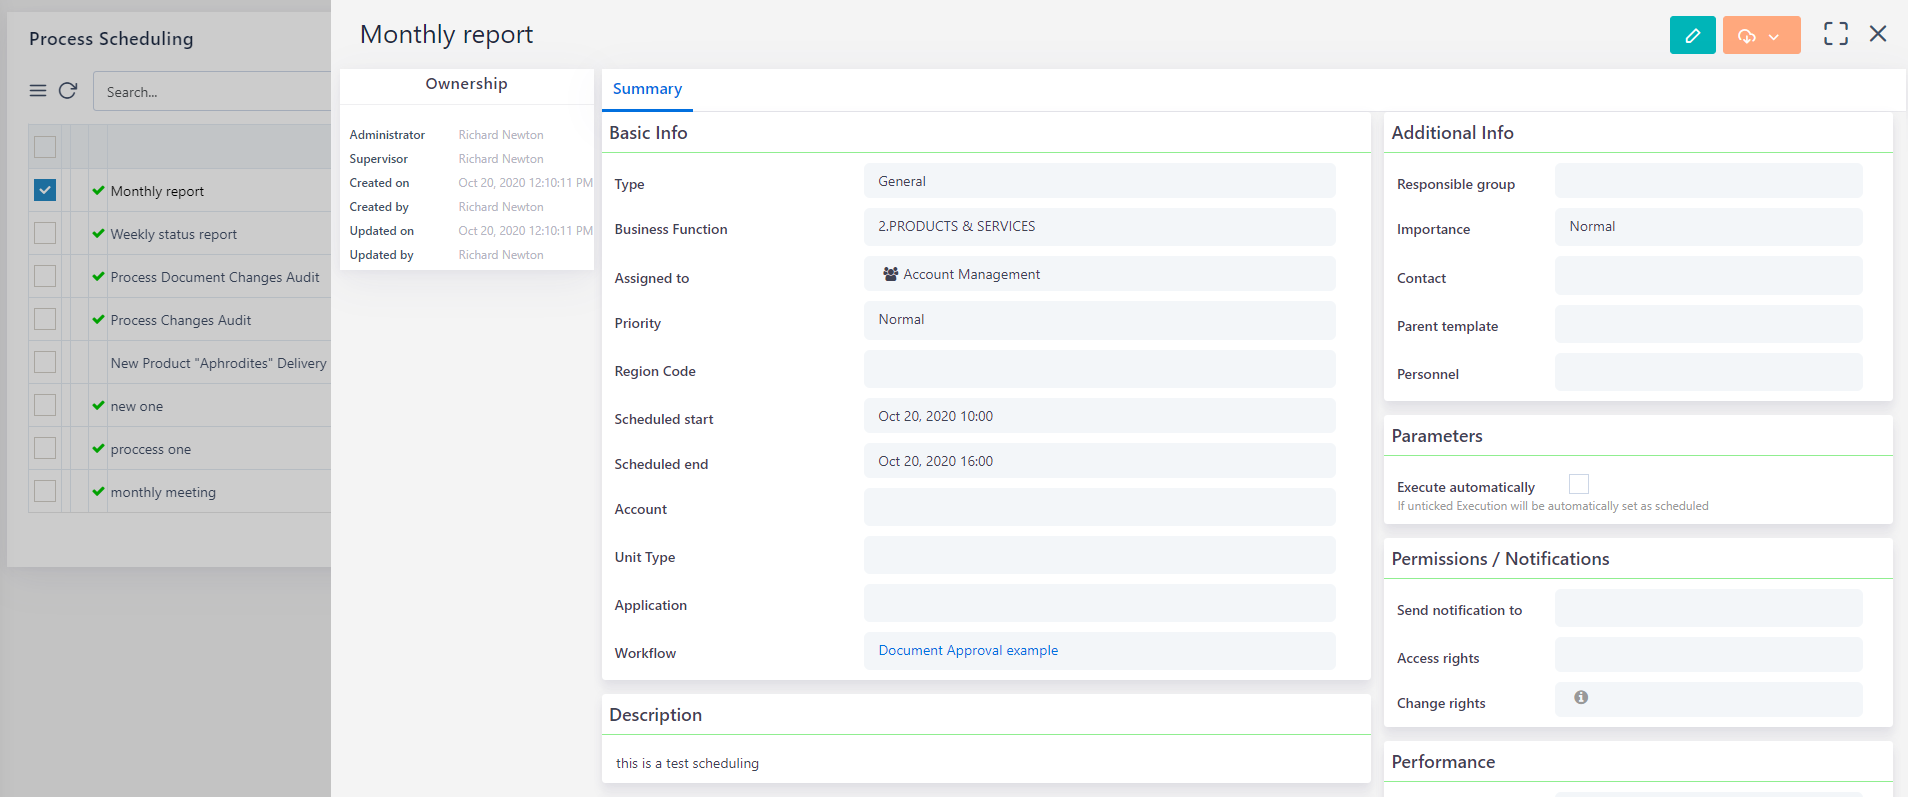This screenshot has width=1908, height=797.
Task: Click the Business Function field value
Action: click(1099, 226)
